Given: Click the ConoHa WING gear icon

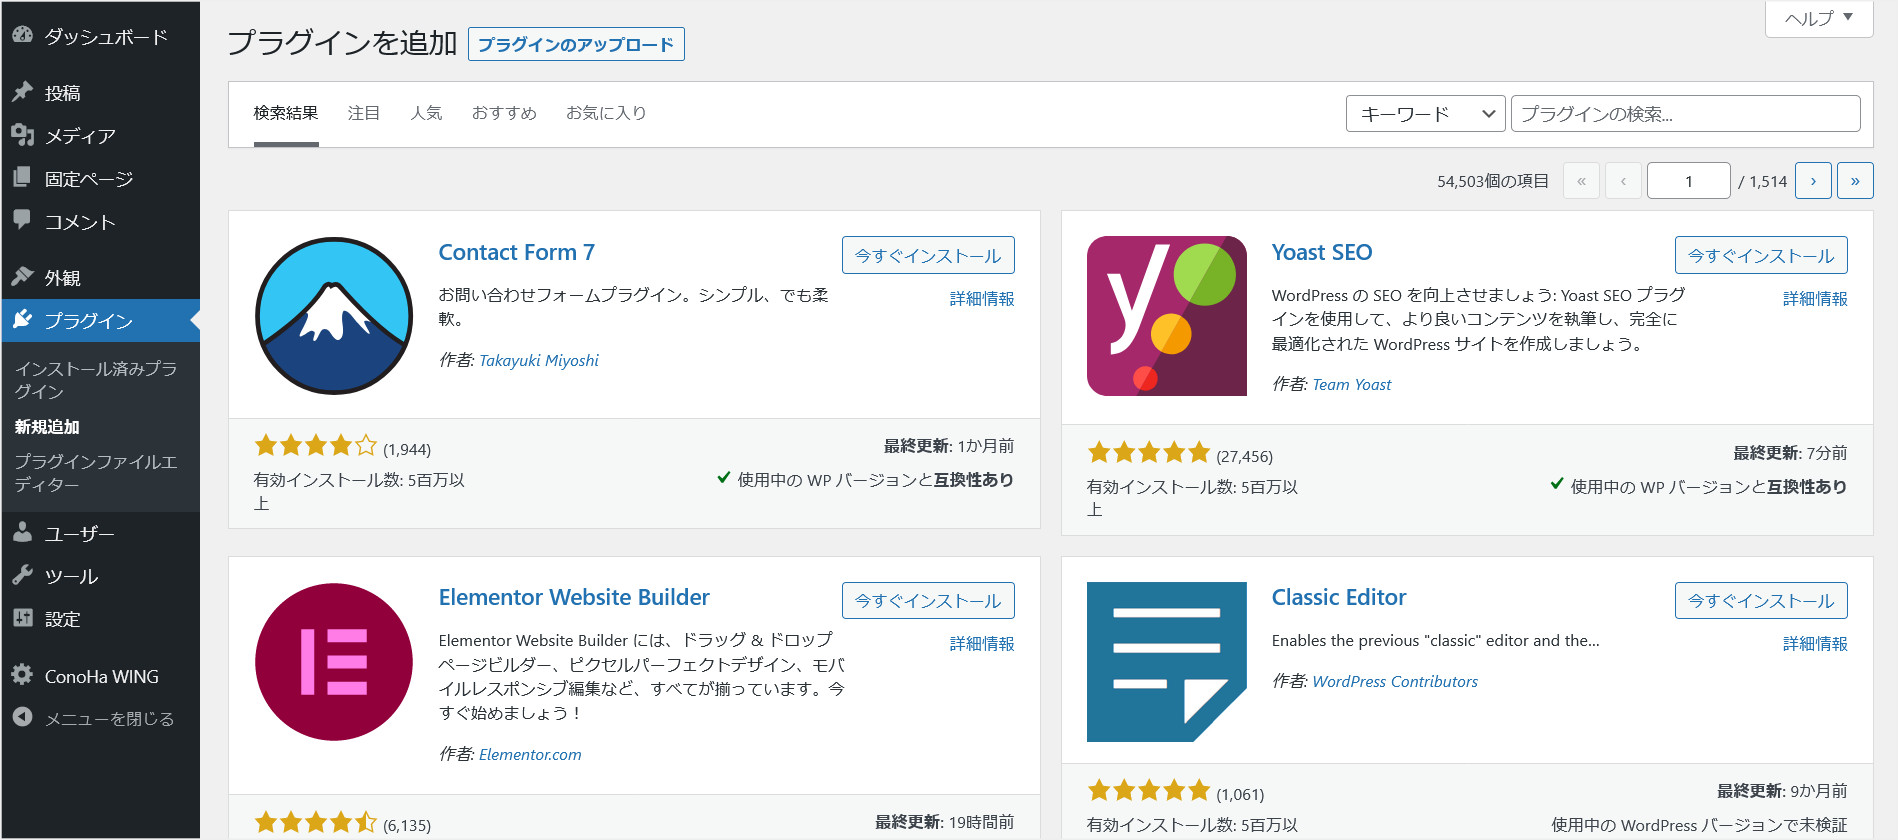Looking at the screenshot, I should pos(22,675).
